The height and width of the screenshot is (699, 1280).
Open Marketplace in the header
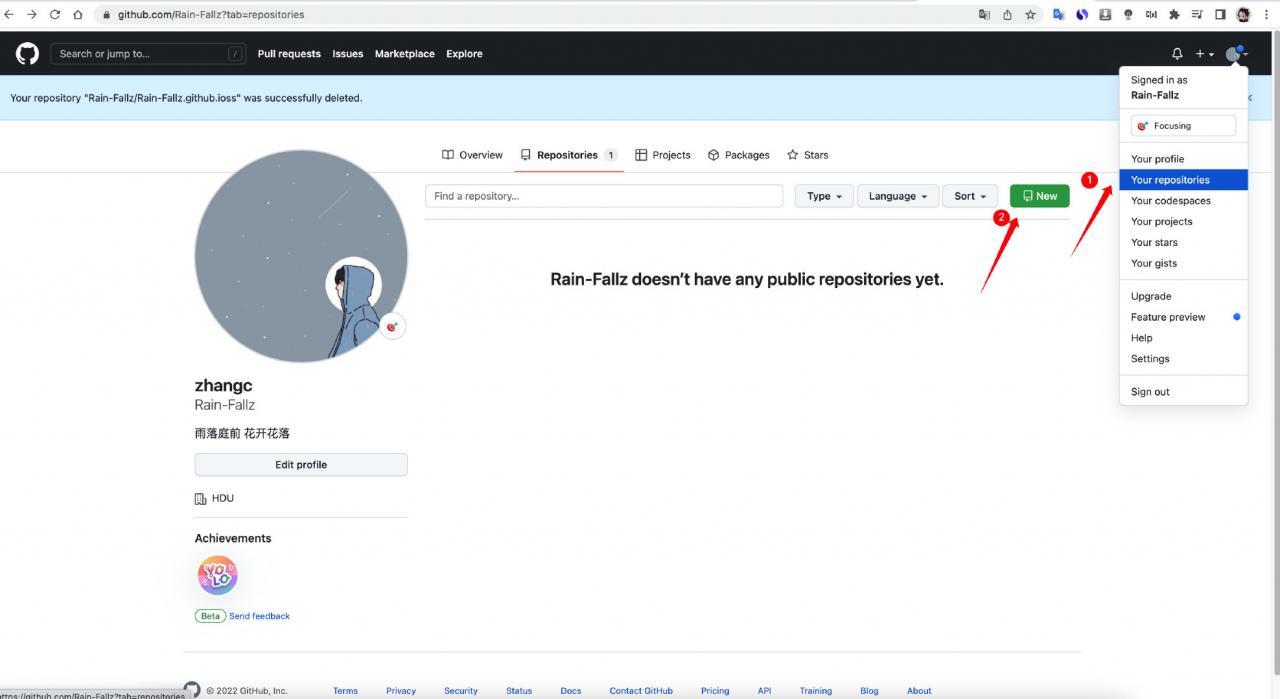coord(405,54)
